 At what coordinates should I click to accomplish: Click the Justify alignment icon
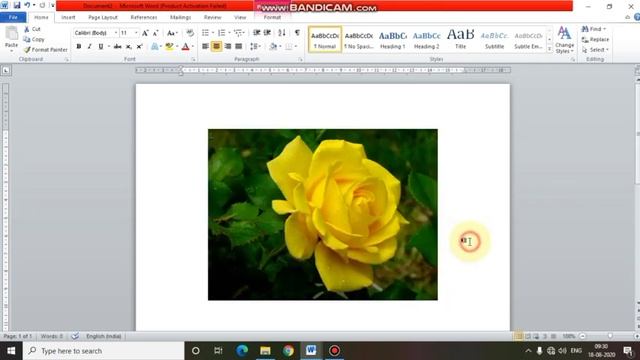point(238,47)
